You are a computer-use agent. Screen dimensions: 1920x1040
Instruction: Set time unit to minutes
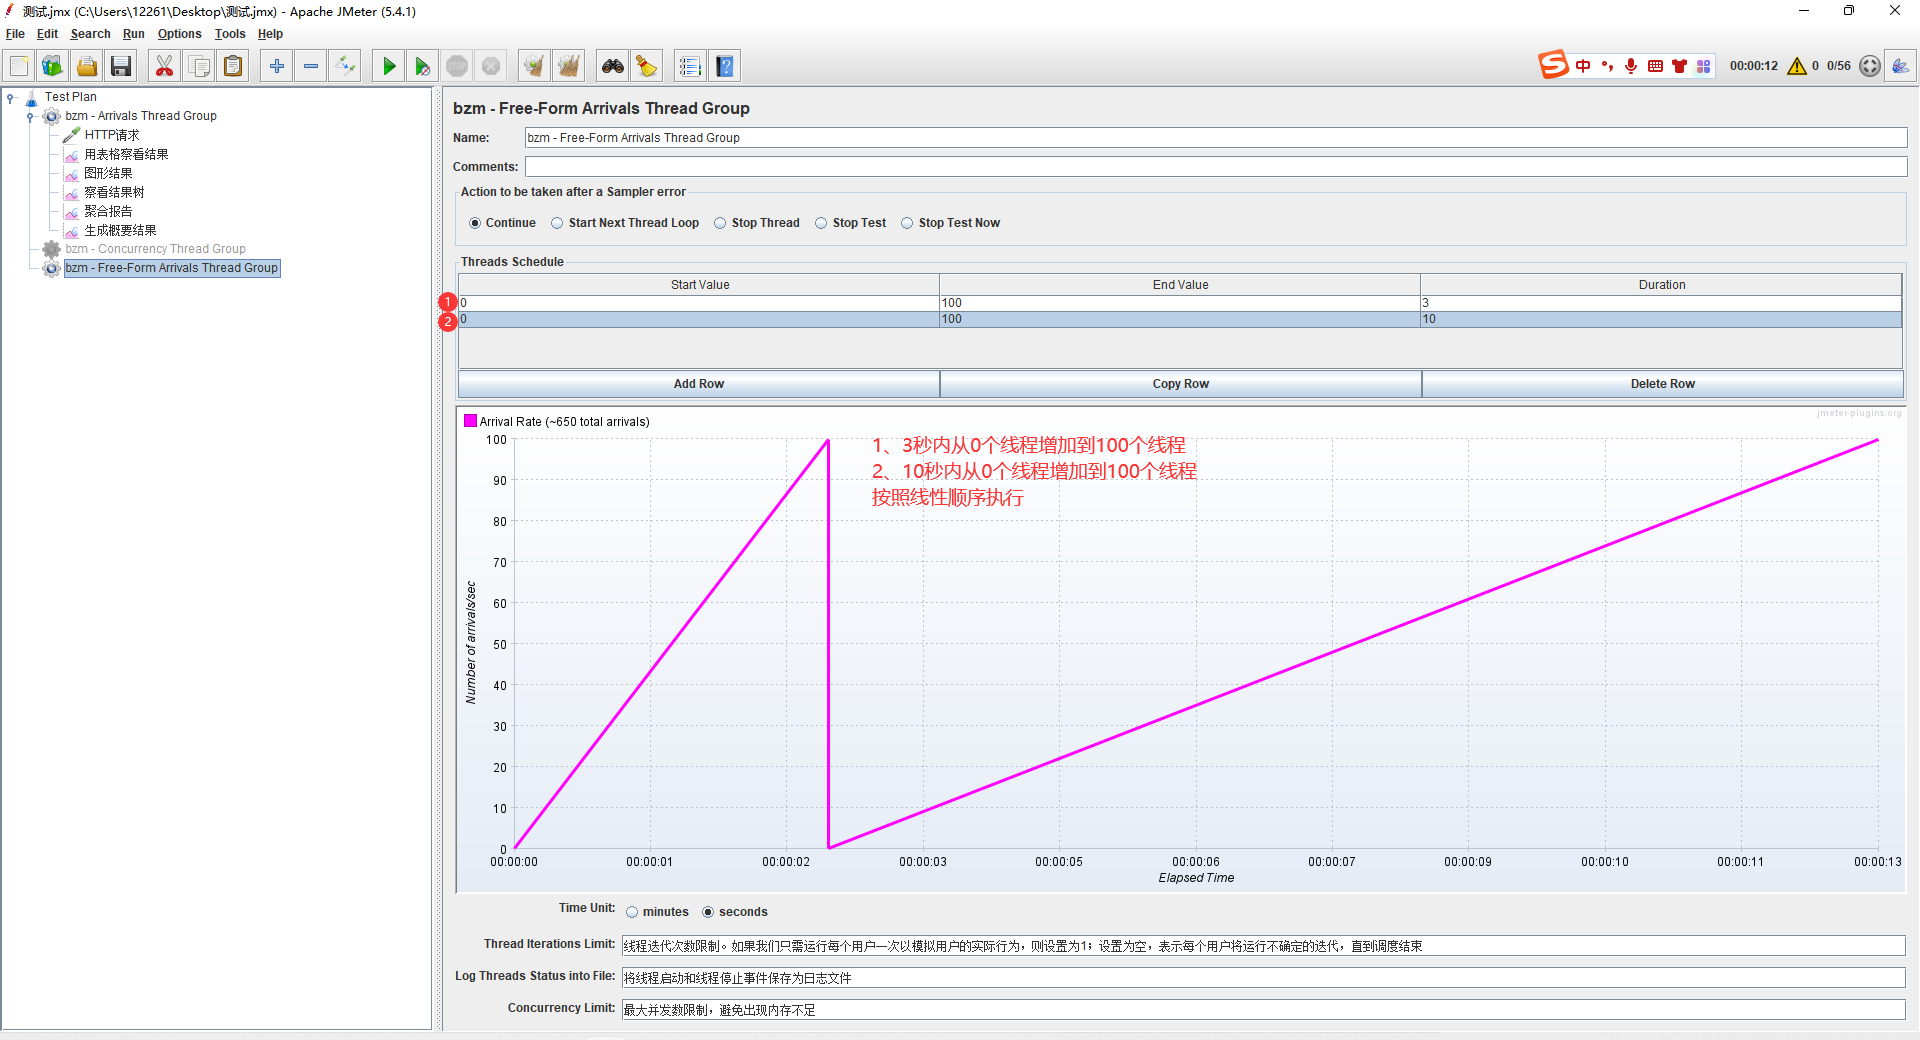(632, 912)
